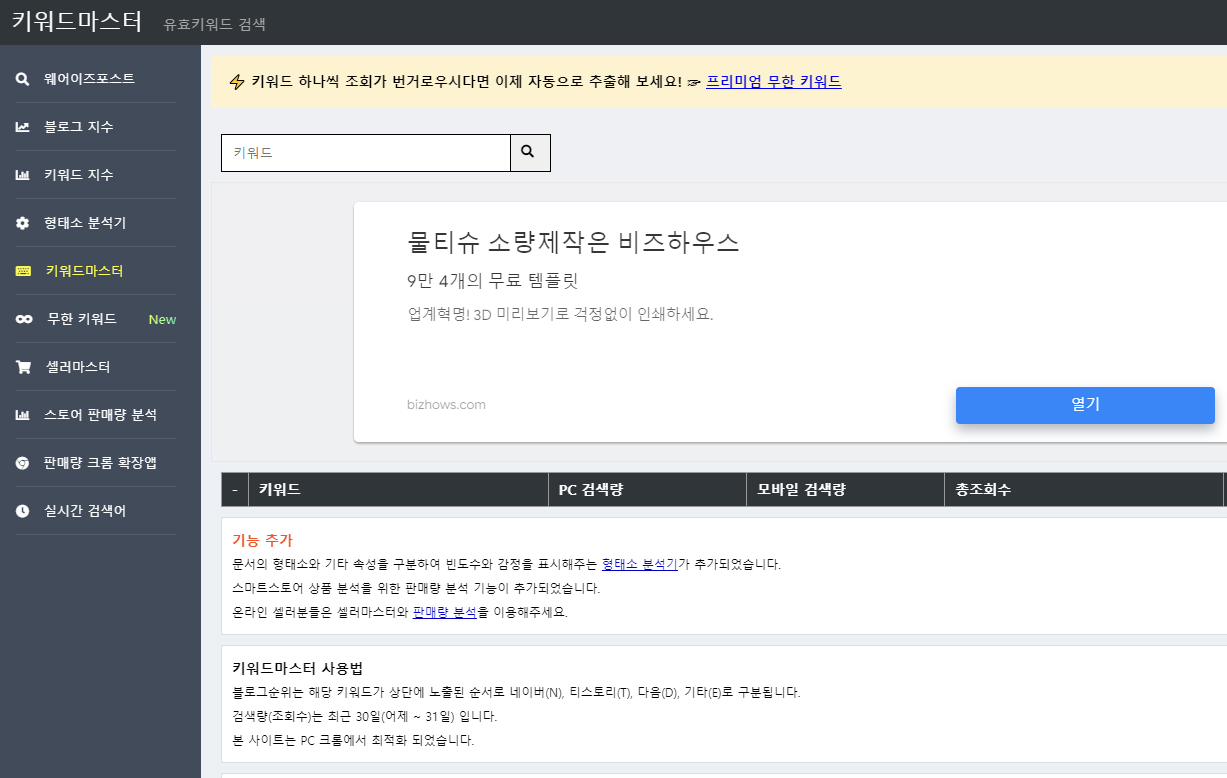Click the bar chart icon beside 스토어 판매량 분석
1227x778 pixels.
(22, 415)
